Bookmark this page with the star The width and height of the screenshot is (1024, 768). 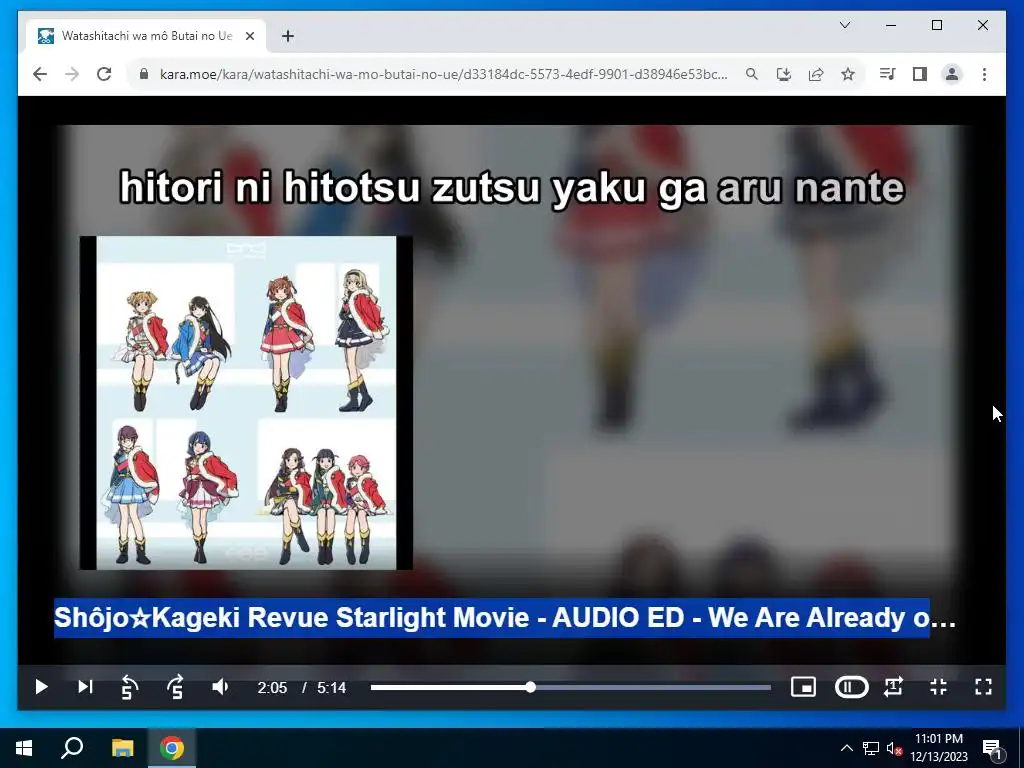click(848, 74)
